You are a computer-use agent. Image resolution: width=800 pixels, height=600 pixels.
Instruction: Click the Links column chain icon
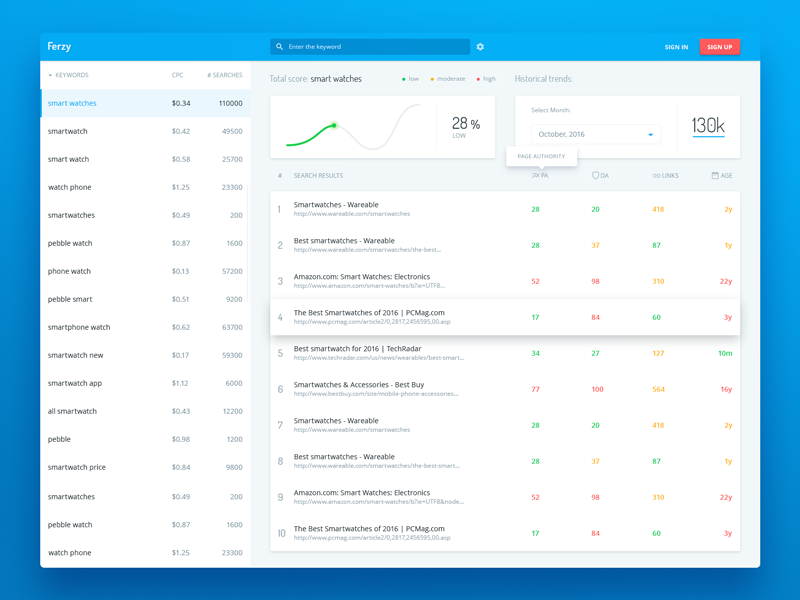tap(656, 176)
